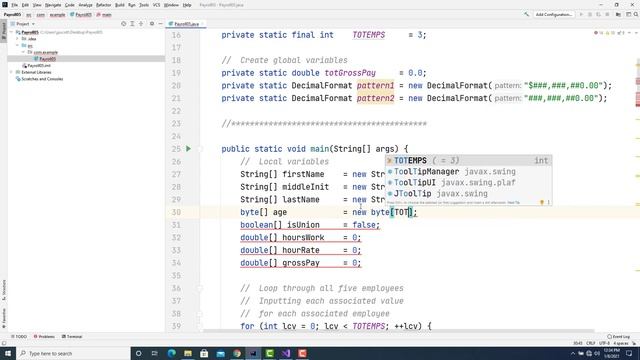The width and height of the screenshot is (640, 360).
Task: Click the run gutter icon beside main method
Action: click(188, 149)
